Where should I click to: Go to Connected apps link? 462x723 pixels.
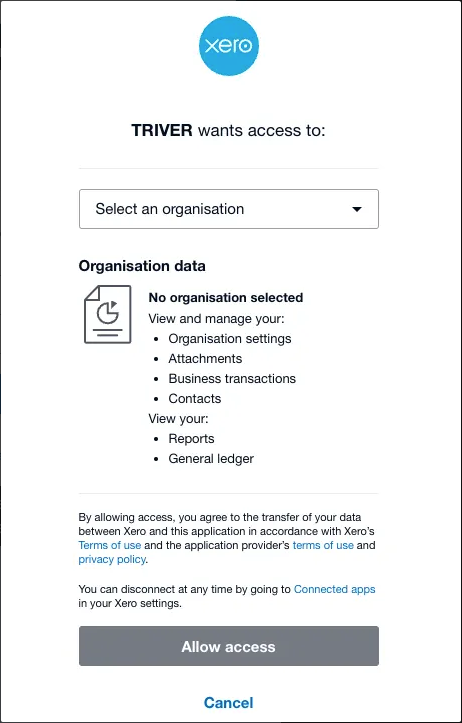335,589
